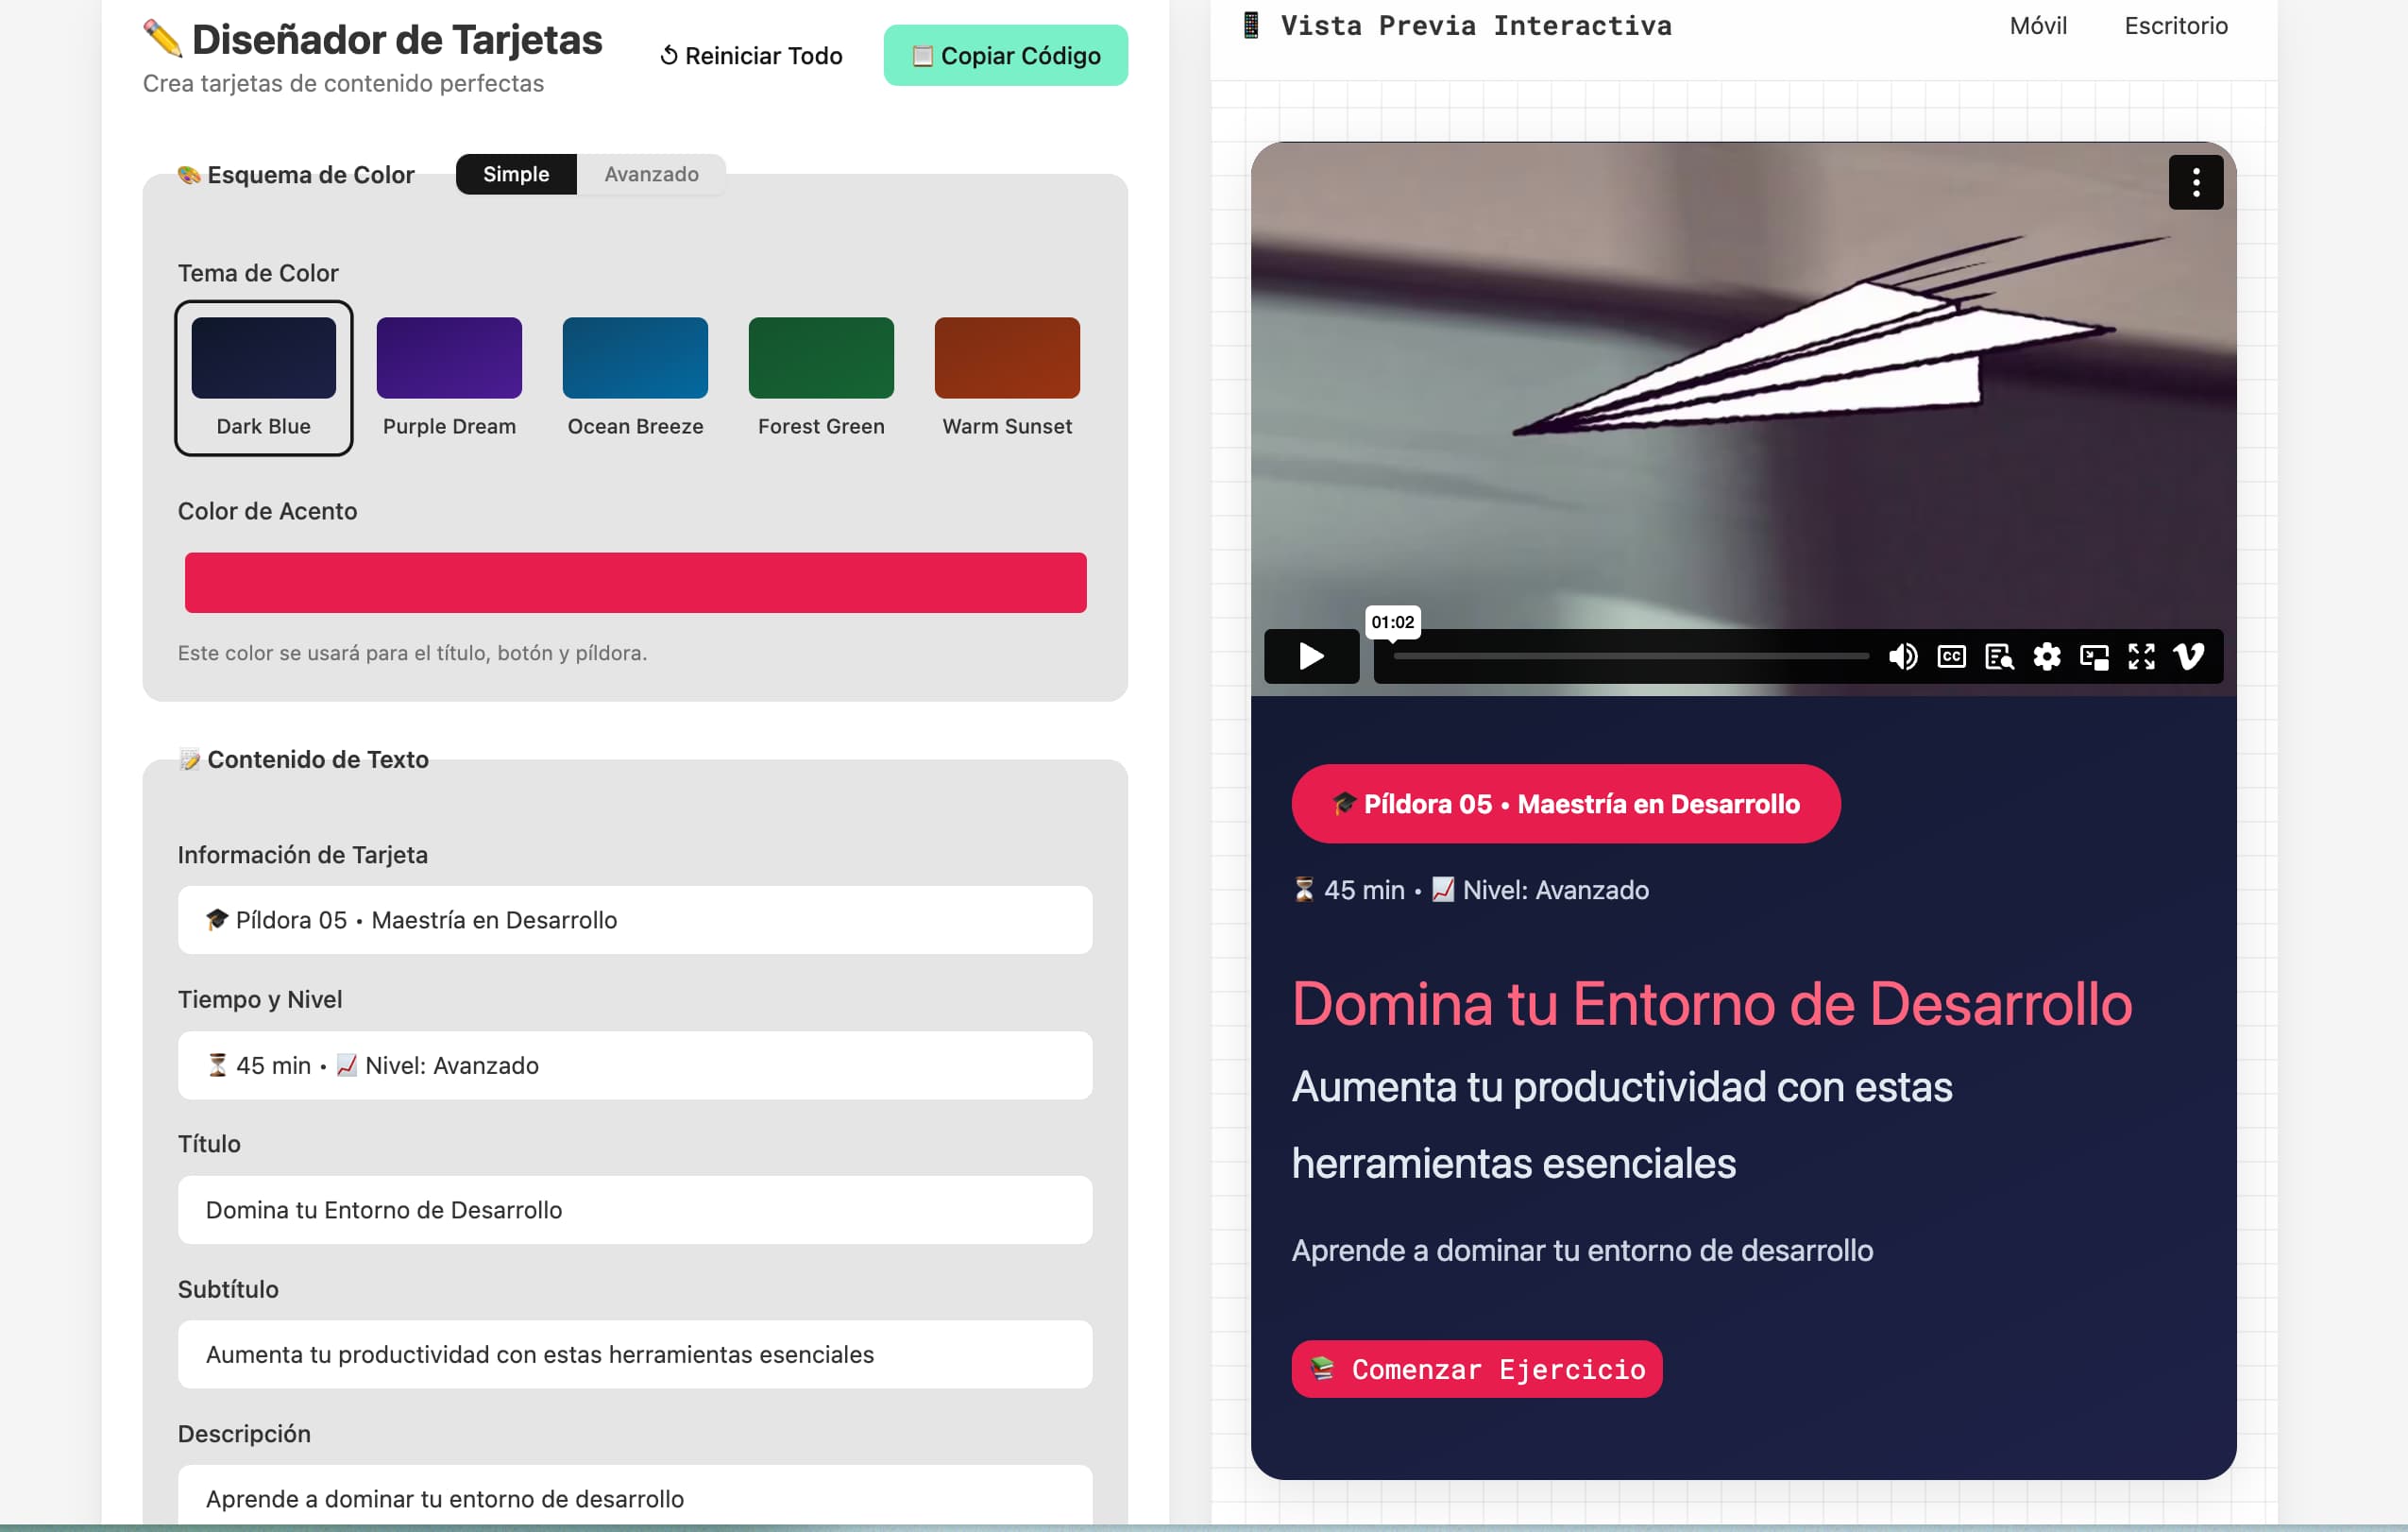Screen dimensions: 2408x1532
Task: Open the video transcript panel
Action: click(1999, 657)
